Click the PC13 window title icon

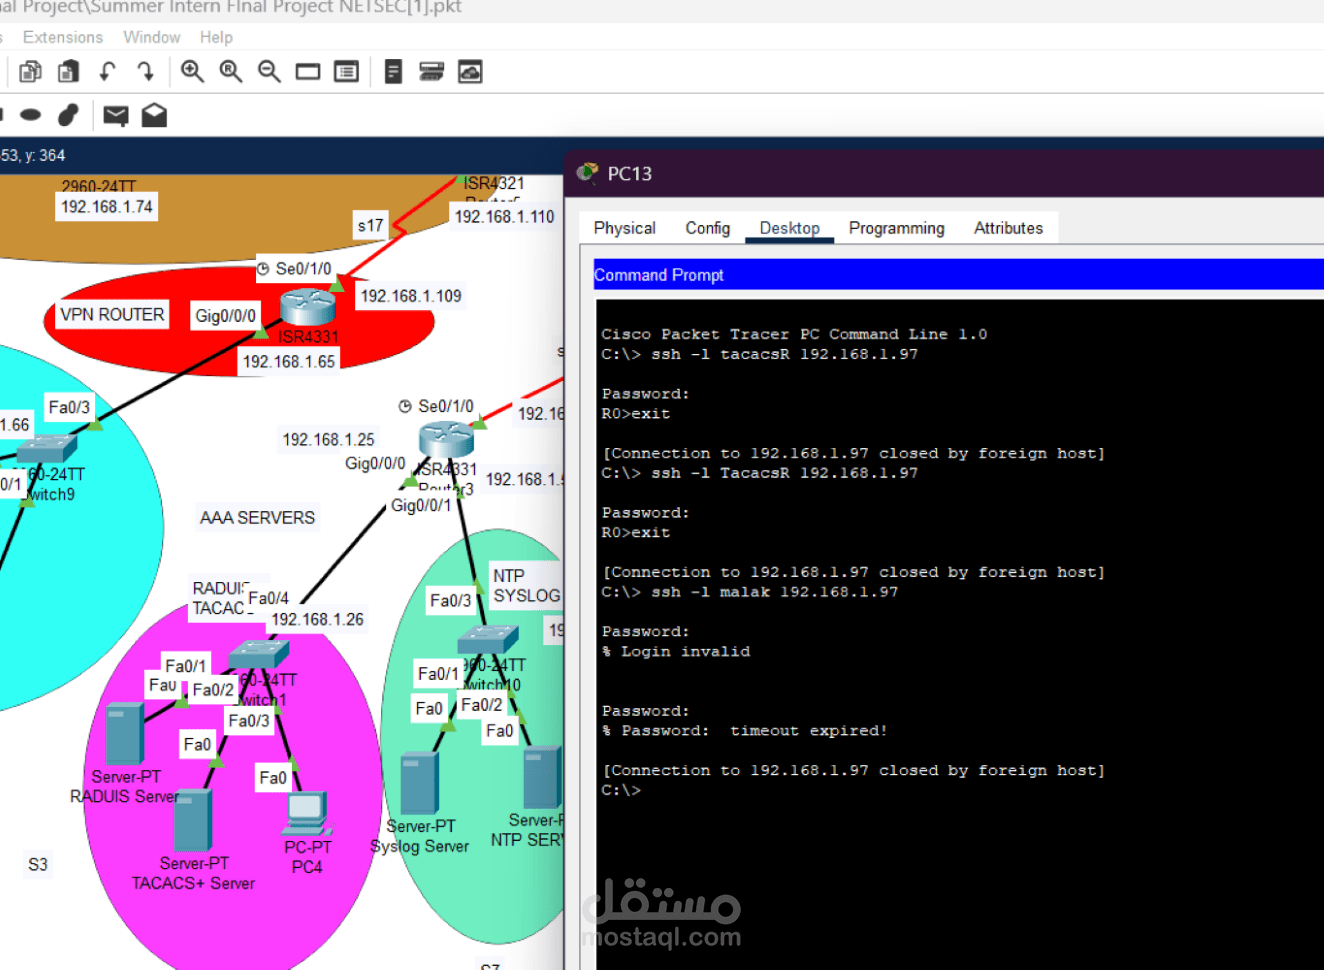tap(588, 173)
